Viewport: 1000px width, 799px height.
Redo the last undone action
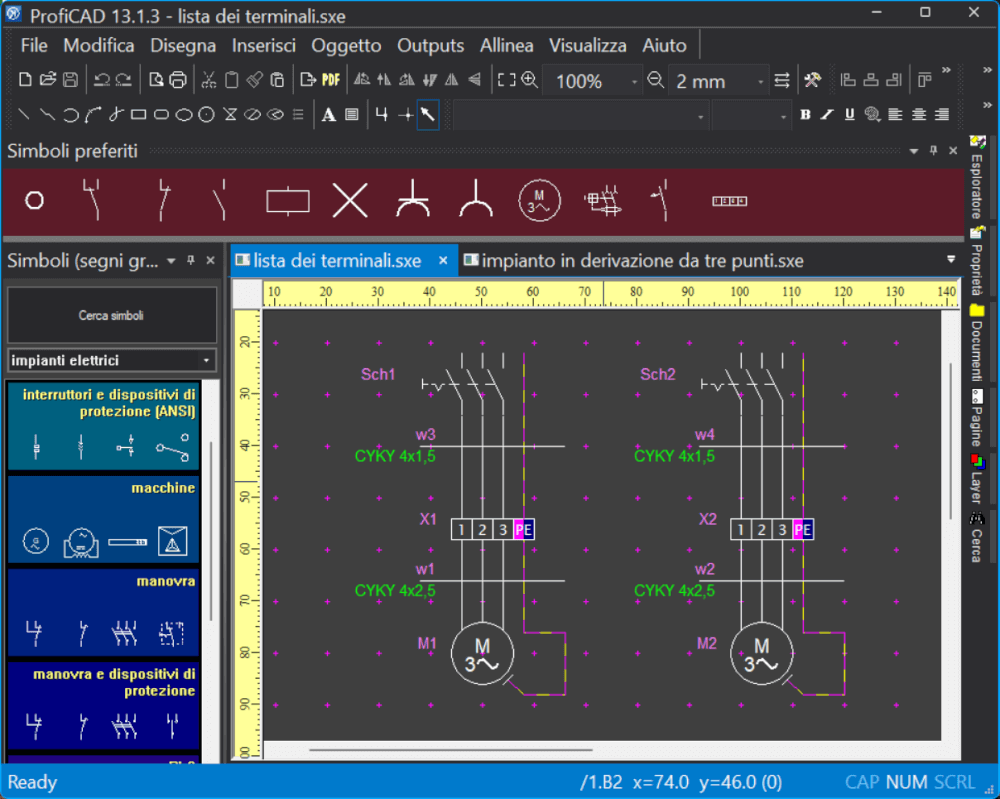click(123, 80)
